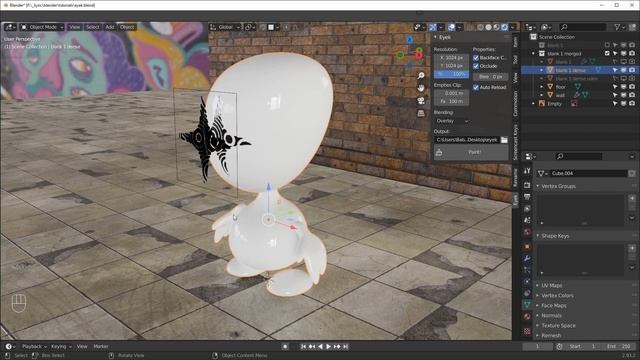Collapse blank 1 merged collection tree

(533, 53)
